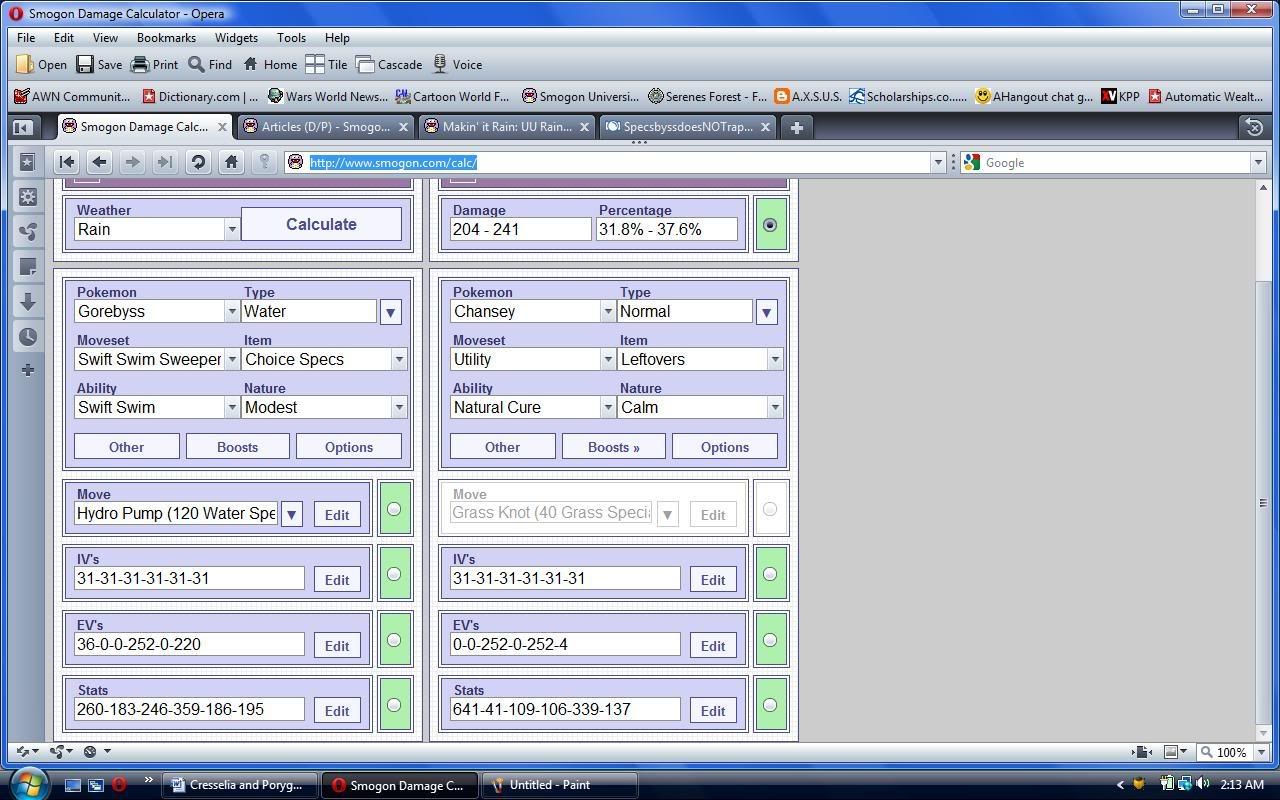Click the Reload page icon
1280x800 pixels.
pos(198,162)
